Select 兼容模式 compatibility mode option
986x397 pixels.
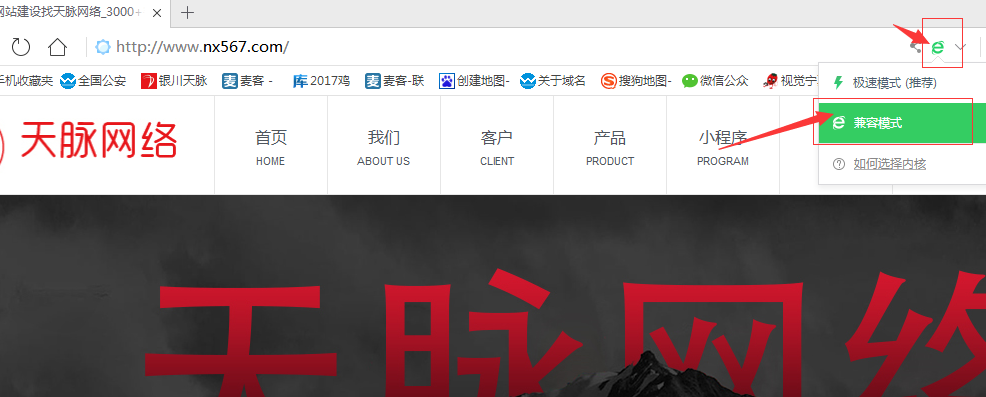[x=894, y=123]
